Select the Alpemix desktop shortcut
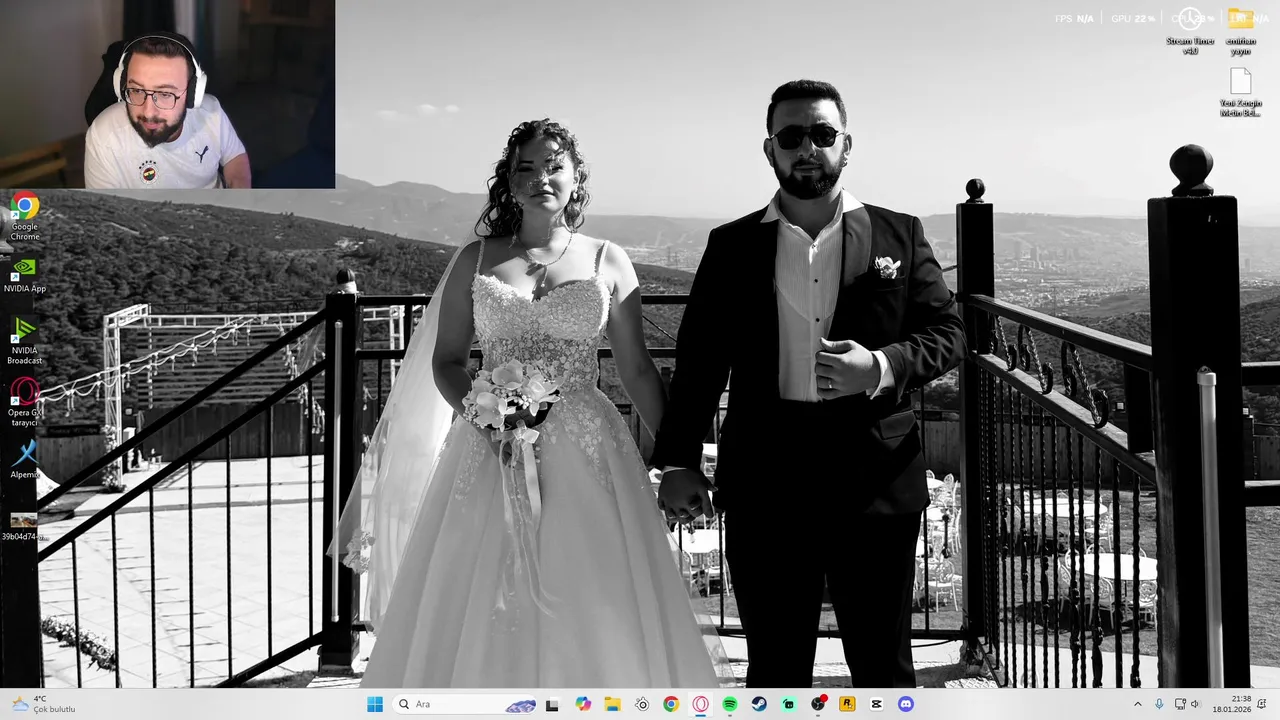The width and height of the screenshot is (1280, 720). [x=24, y=460]
